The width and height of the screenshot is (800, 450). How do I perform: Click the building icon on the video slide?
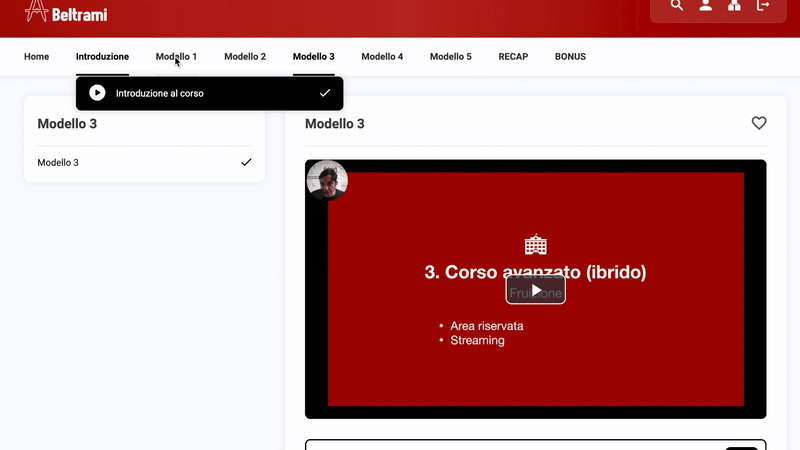536,244
